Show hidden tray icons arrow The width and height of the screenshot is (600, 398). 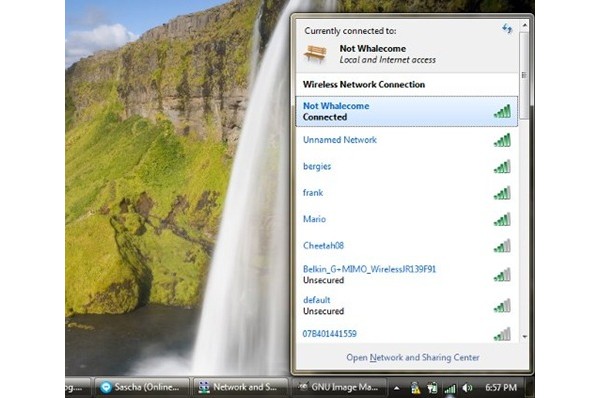coord(397,388)
